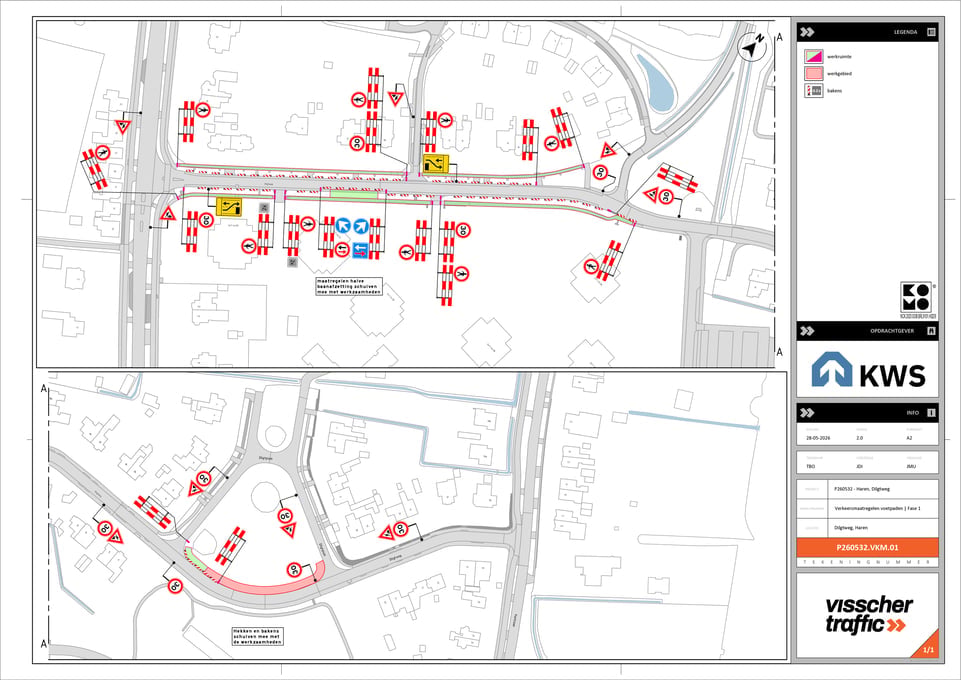Viewport: 961px width, 680px height.
Task: Select the yellow diversion sign north of the road
Action: tap(436, 164)
